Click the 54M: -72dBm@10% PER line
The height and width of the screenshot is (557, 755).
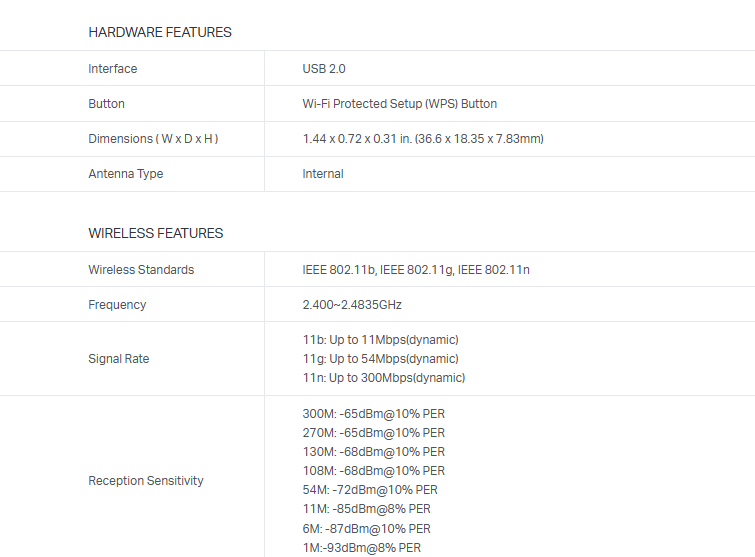pos(370,490)
